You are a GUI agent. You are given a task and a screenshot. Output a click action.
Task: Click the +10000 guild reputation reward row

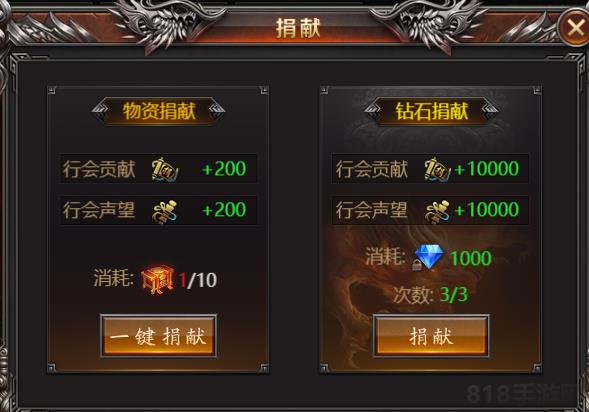click(430, 210)
